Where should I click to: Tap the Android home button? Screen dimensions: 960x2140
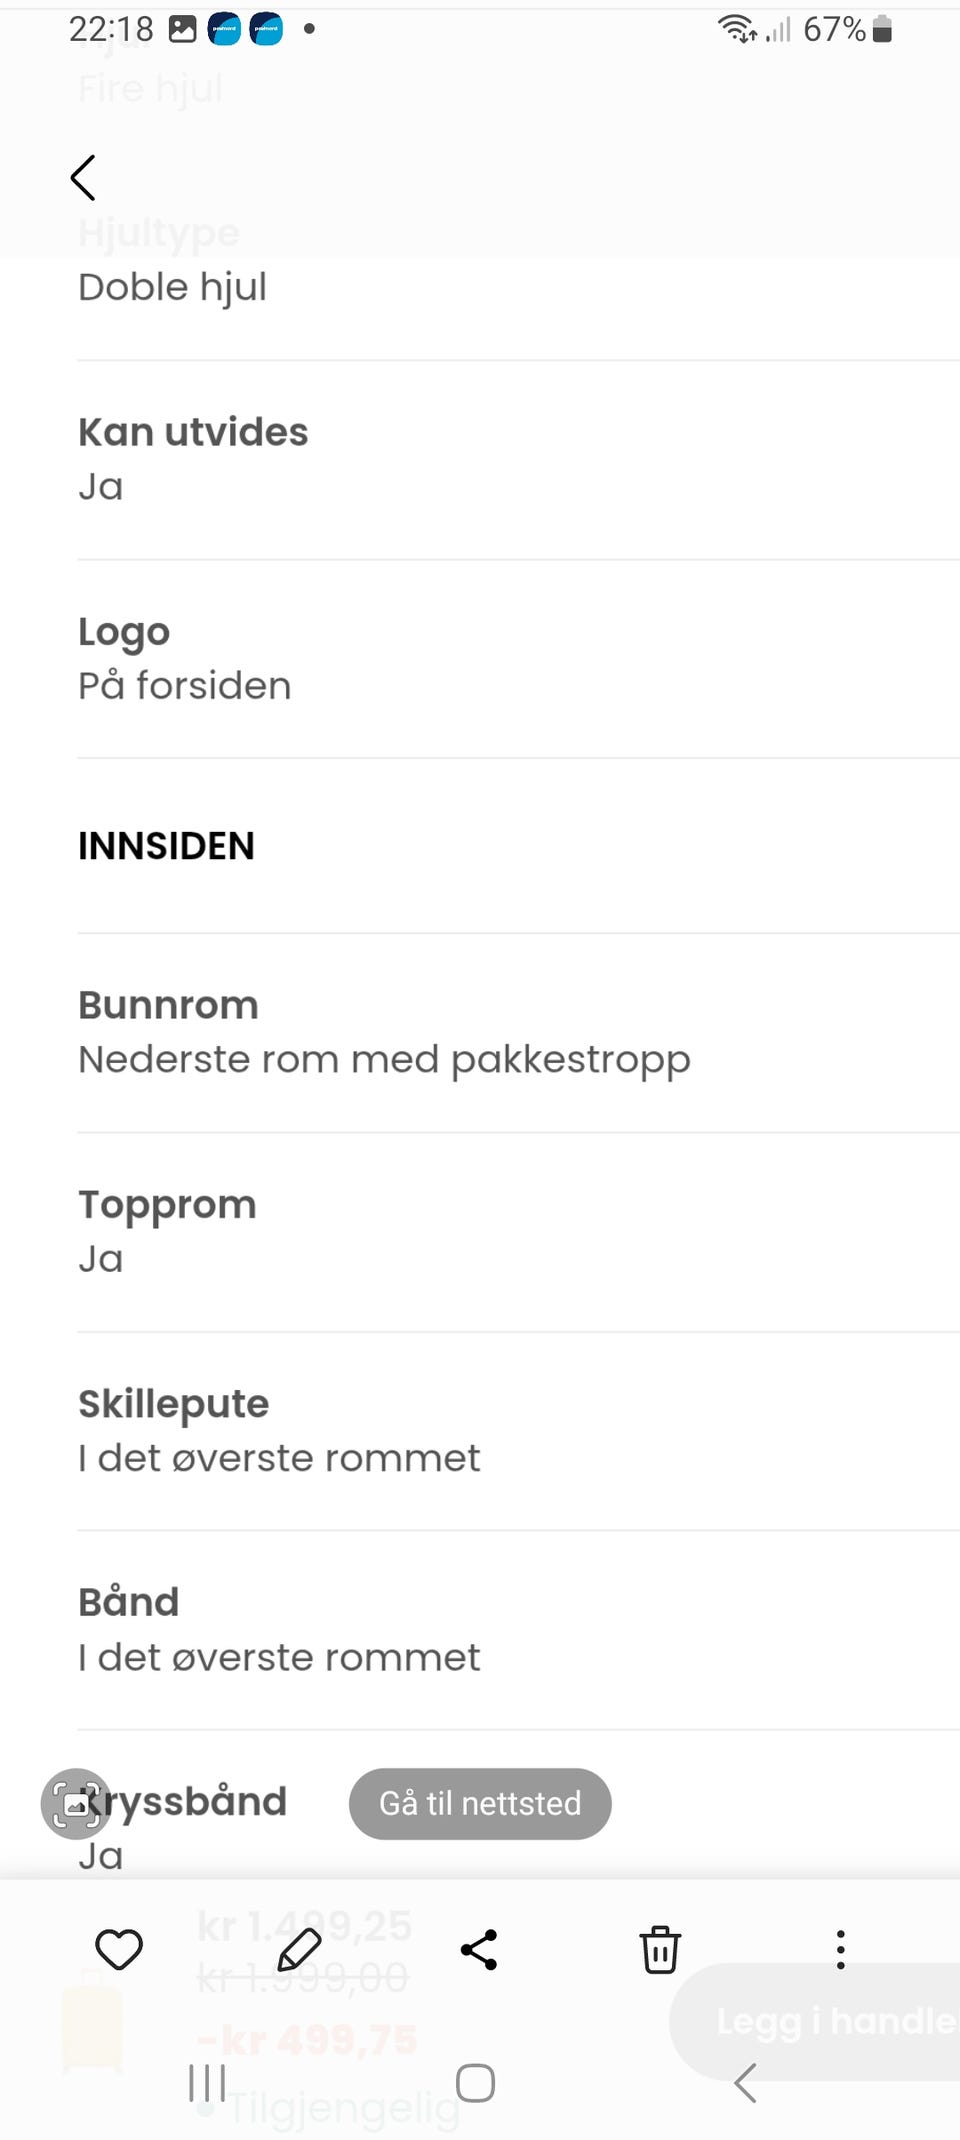point(475,2084)
